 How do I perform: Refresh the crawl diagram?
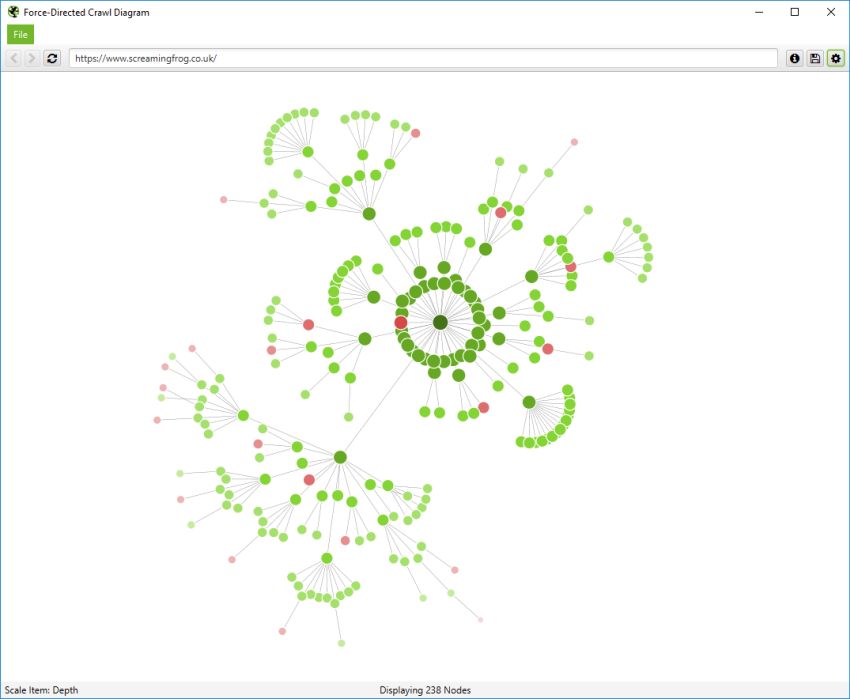tap(52, 59)
